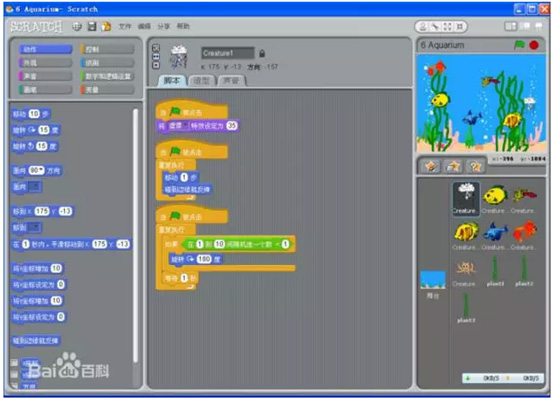The image size is (554, 401).
Task: Tick the y position reporter checkbox
Action: [x=14, y=374]
